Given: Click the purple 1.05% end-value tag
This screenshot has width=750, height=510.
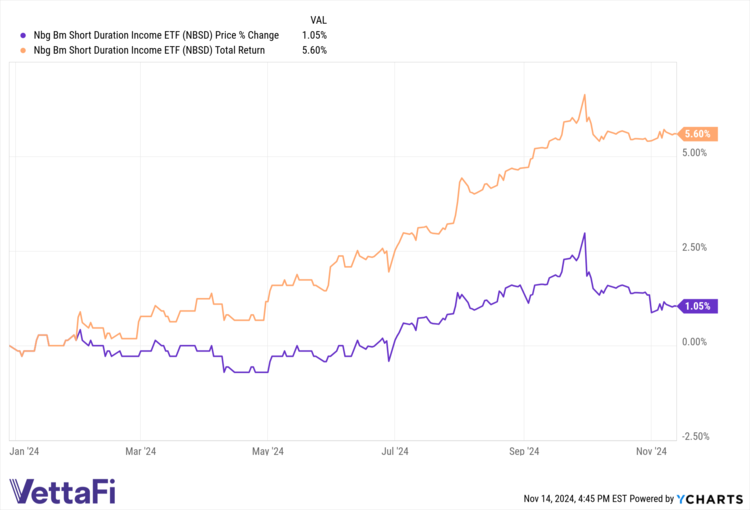Looking at the screenshot, I should [x=696, y=306].
